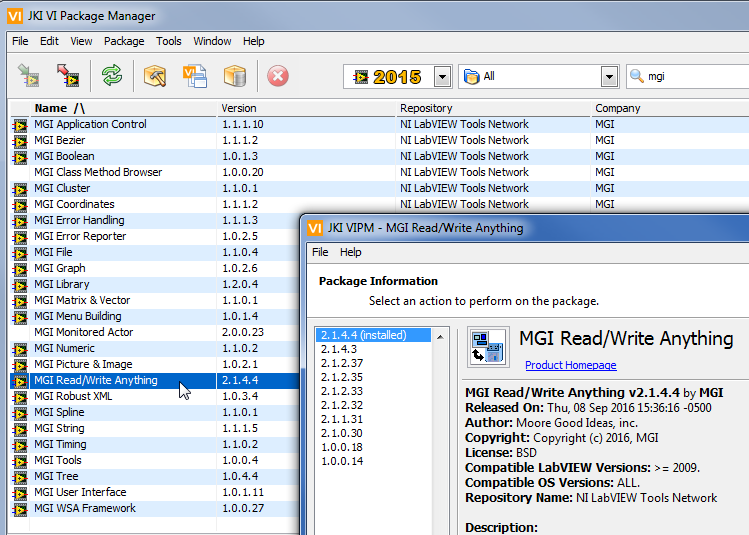Select the MGI Menu Building row
The height and width of the screenshot is (535, 749).
pos(155,316)
